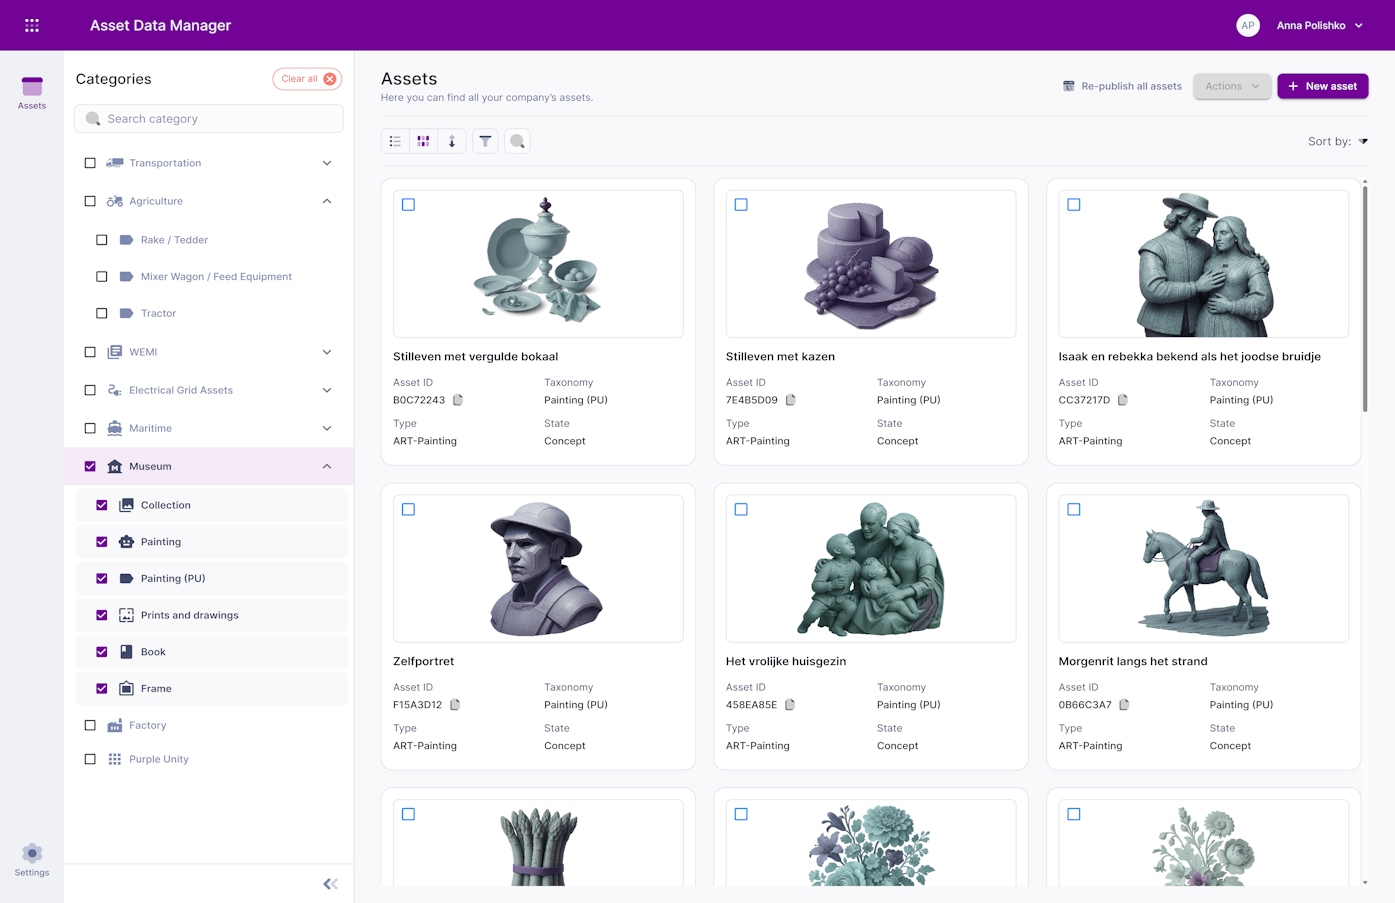
Task: Select the Zelfportret card checkbox
Action: (x=408, y=510)
